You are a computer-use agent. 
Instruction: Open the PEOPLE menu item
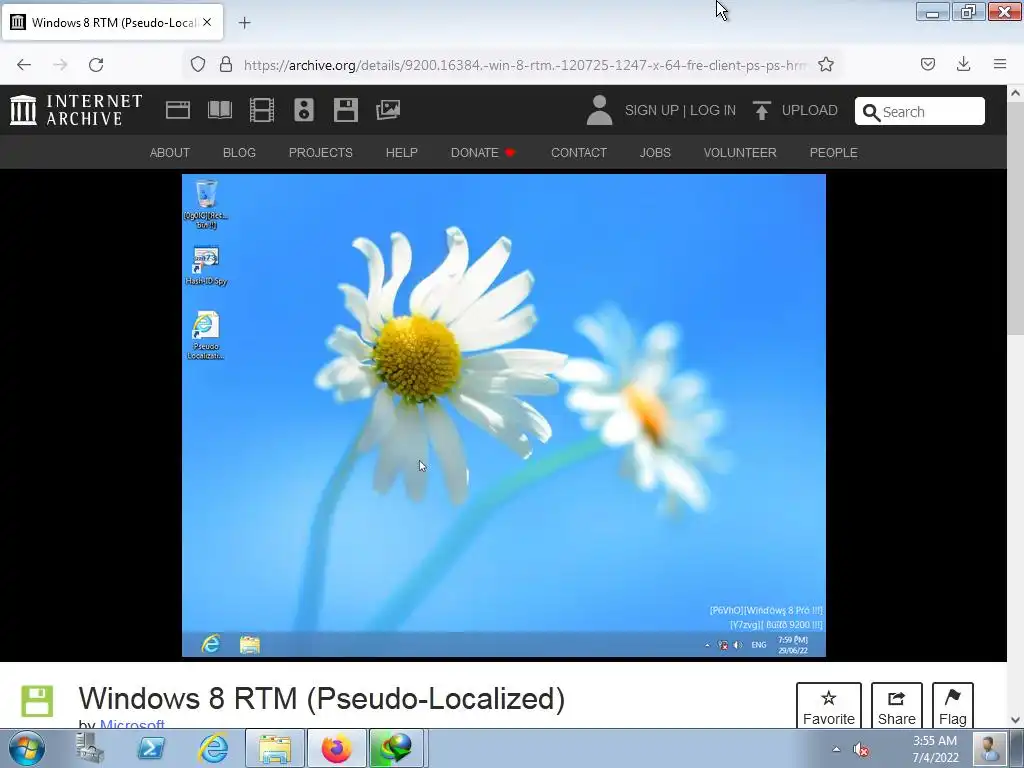tap(833, 153)
